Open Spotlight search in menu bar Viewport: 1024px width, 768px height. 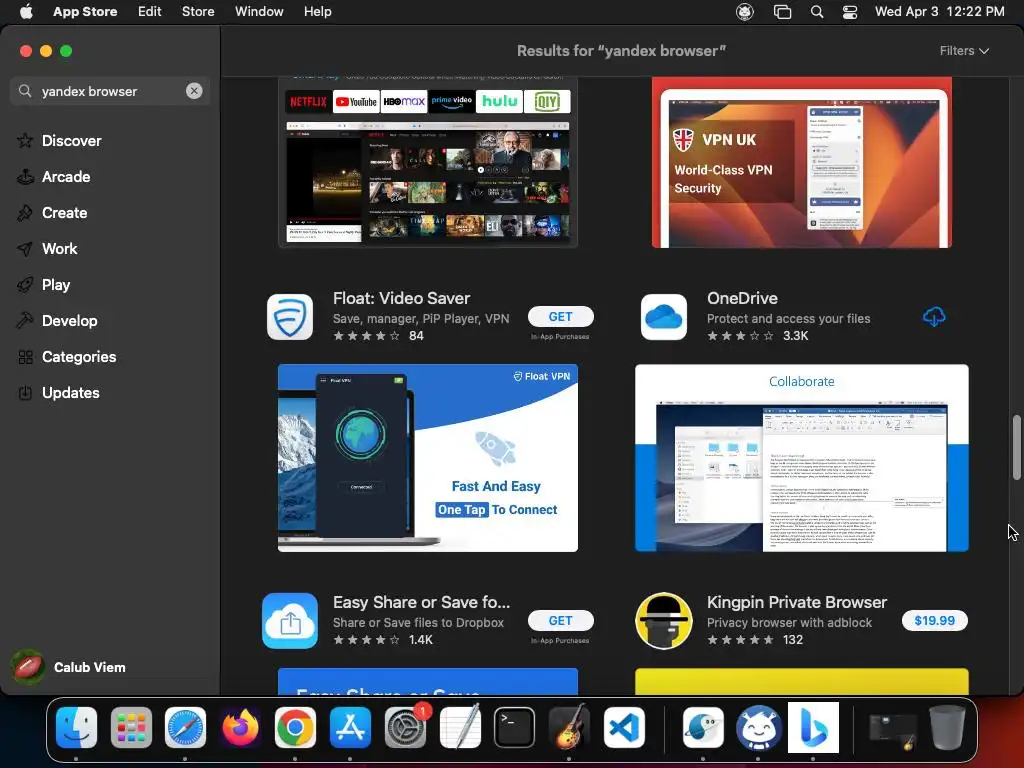click(816, 12)
